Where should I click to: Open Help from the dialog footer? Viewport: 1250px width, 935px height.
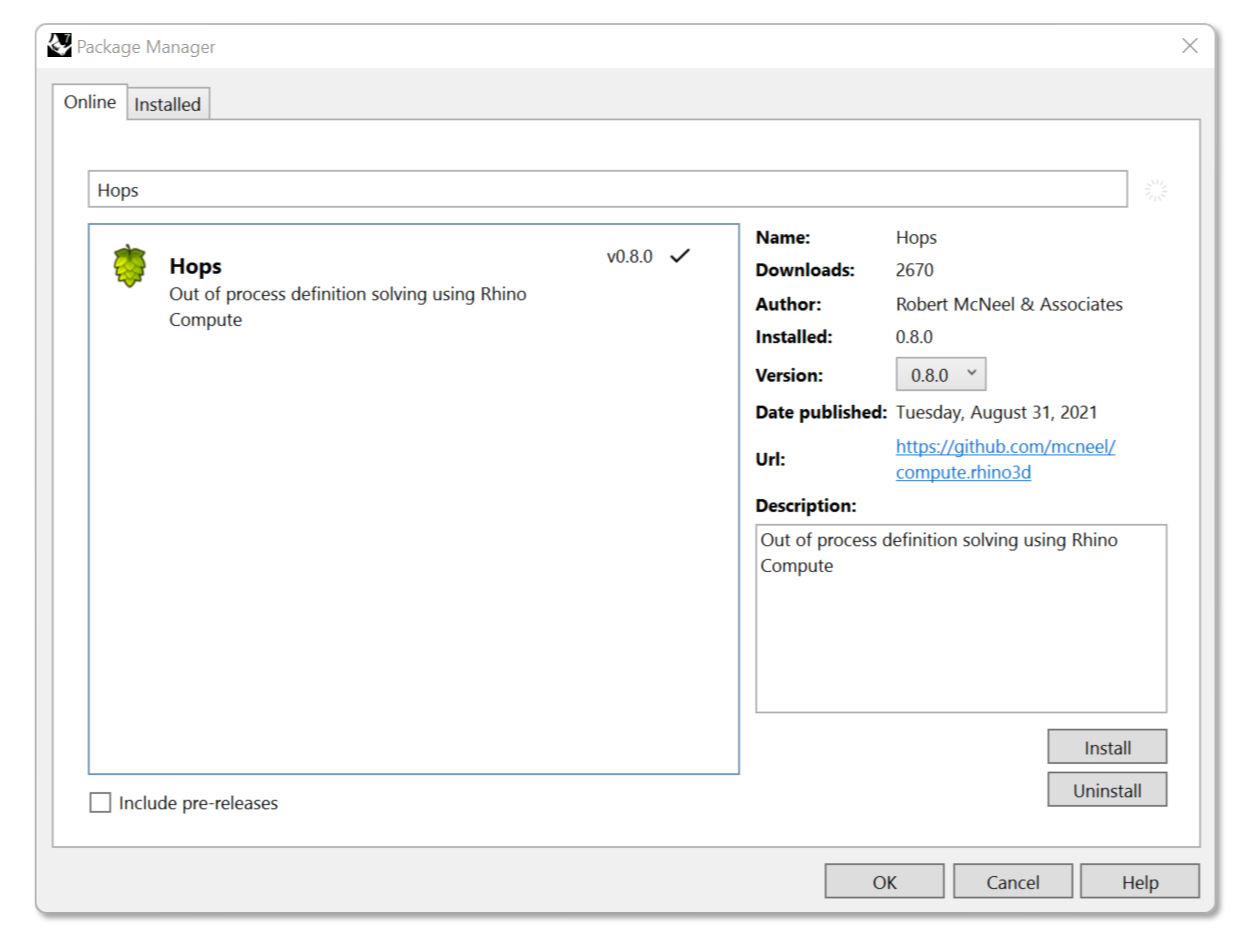pyautogui.click(x=1139, y=882)
